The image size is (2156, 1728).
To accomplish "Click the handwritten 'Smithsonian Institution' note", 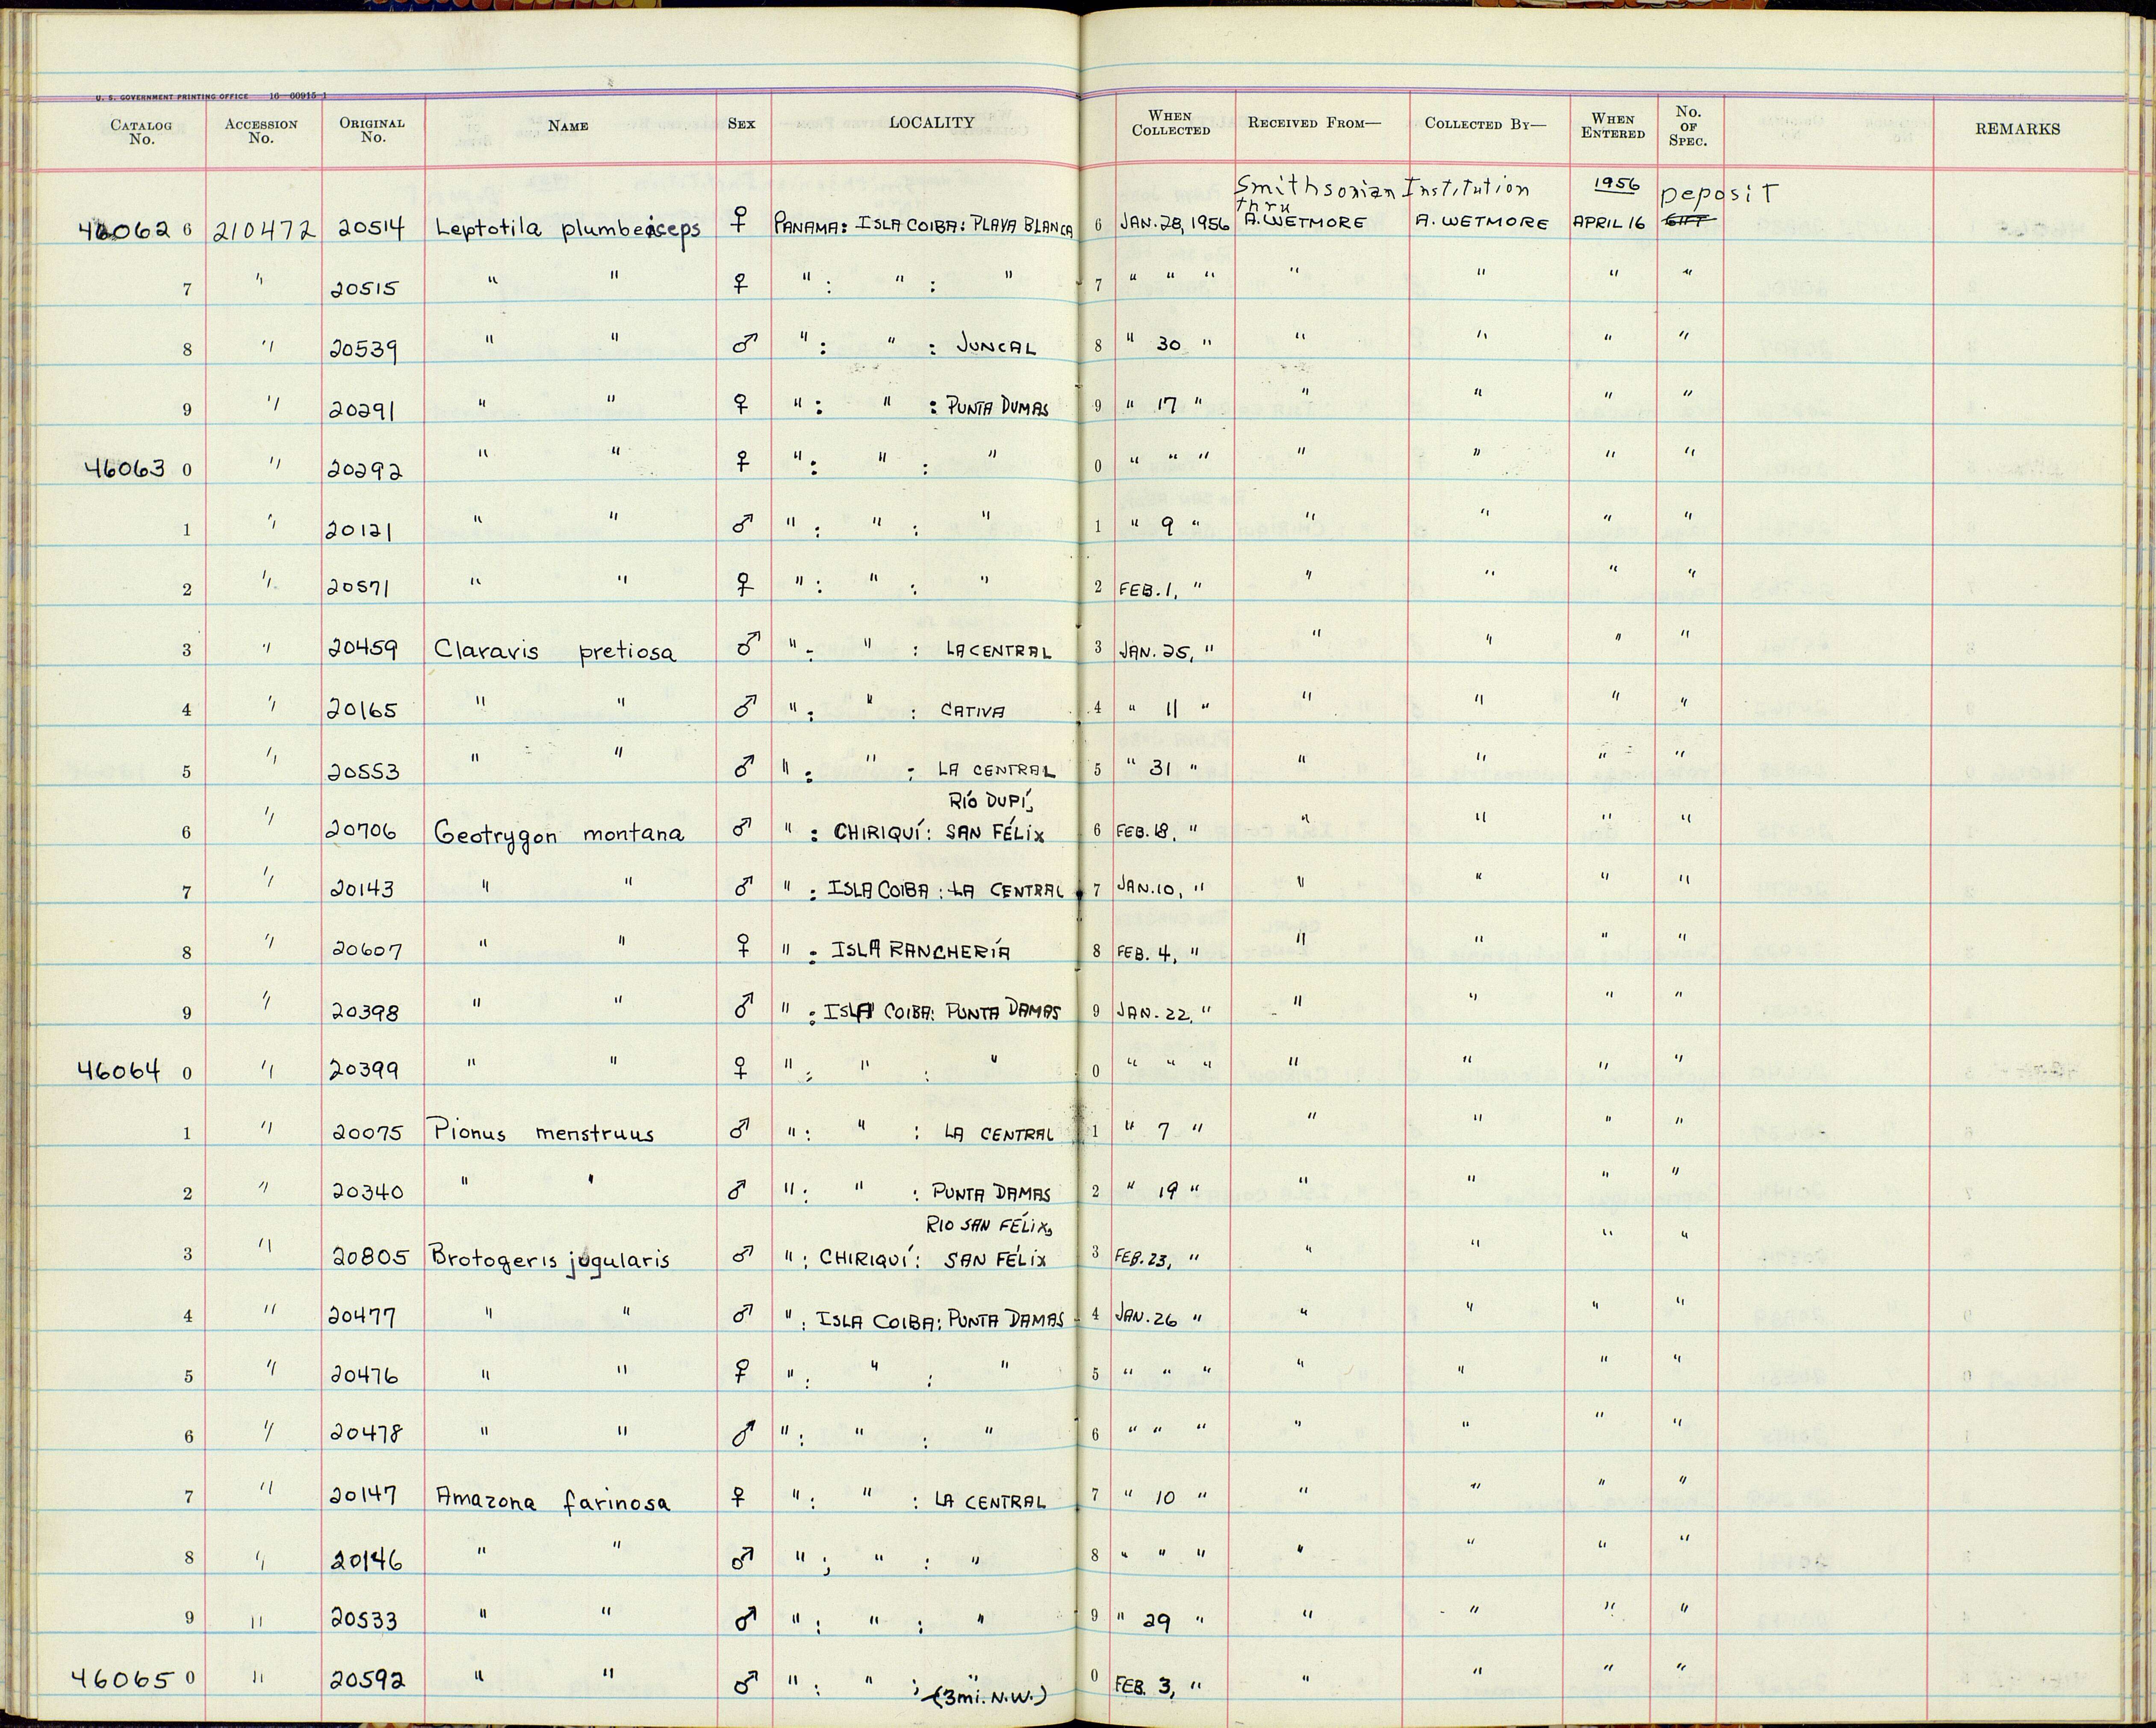I will 1382,189.
